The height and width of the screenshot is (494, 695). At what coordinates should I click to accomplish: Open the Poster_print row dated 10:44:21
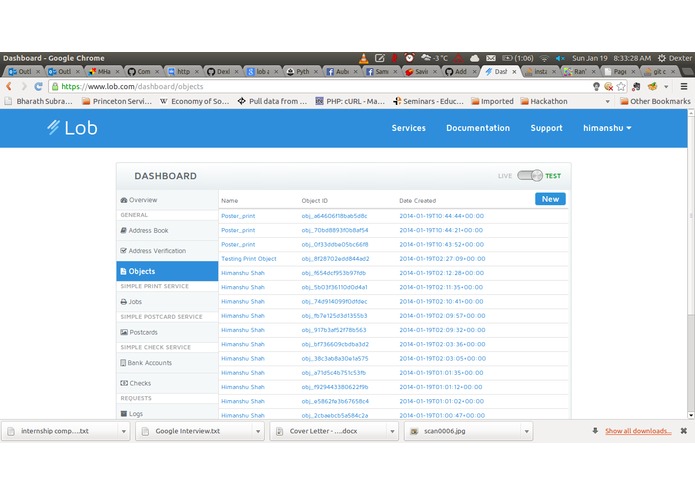pyautogui.click(x=238, y=230)
